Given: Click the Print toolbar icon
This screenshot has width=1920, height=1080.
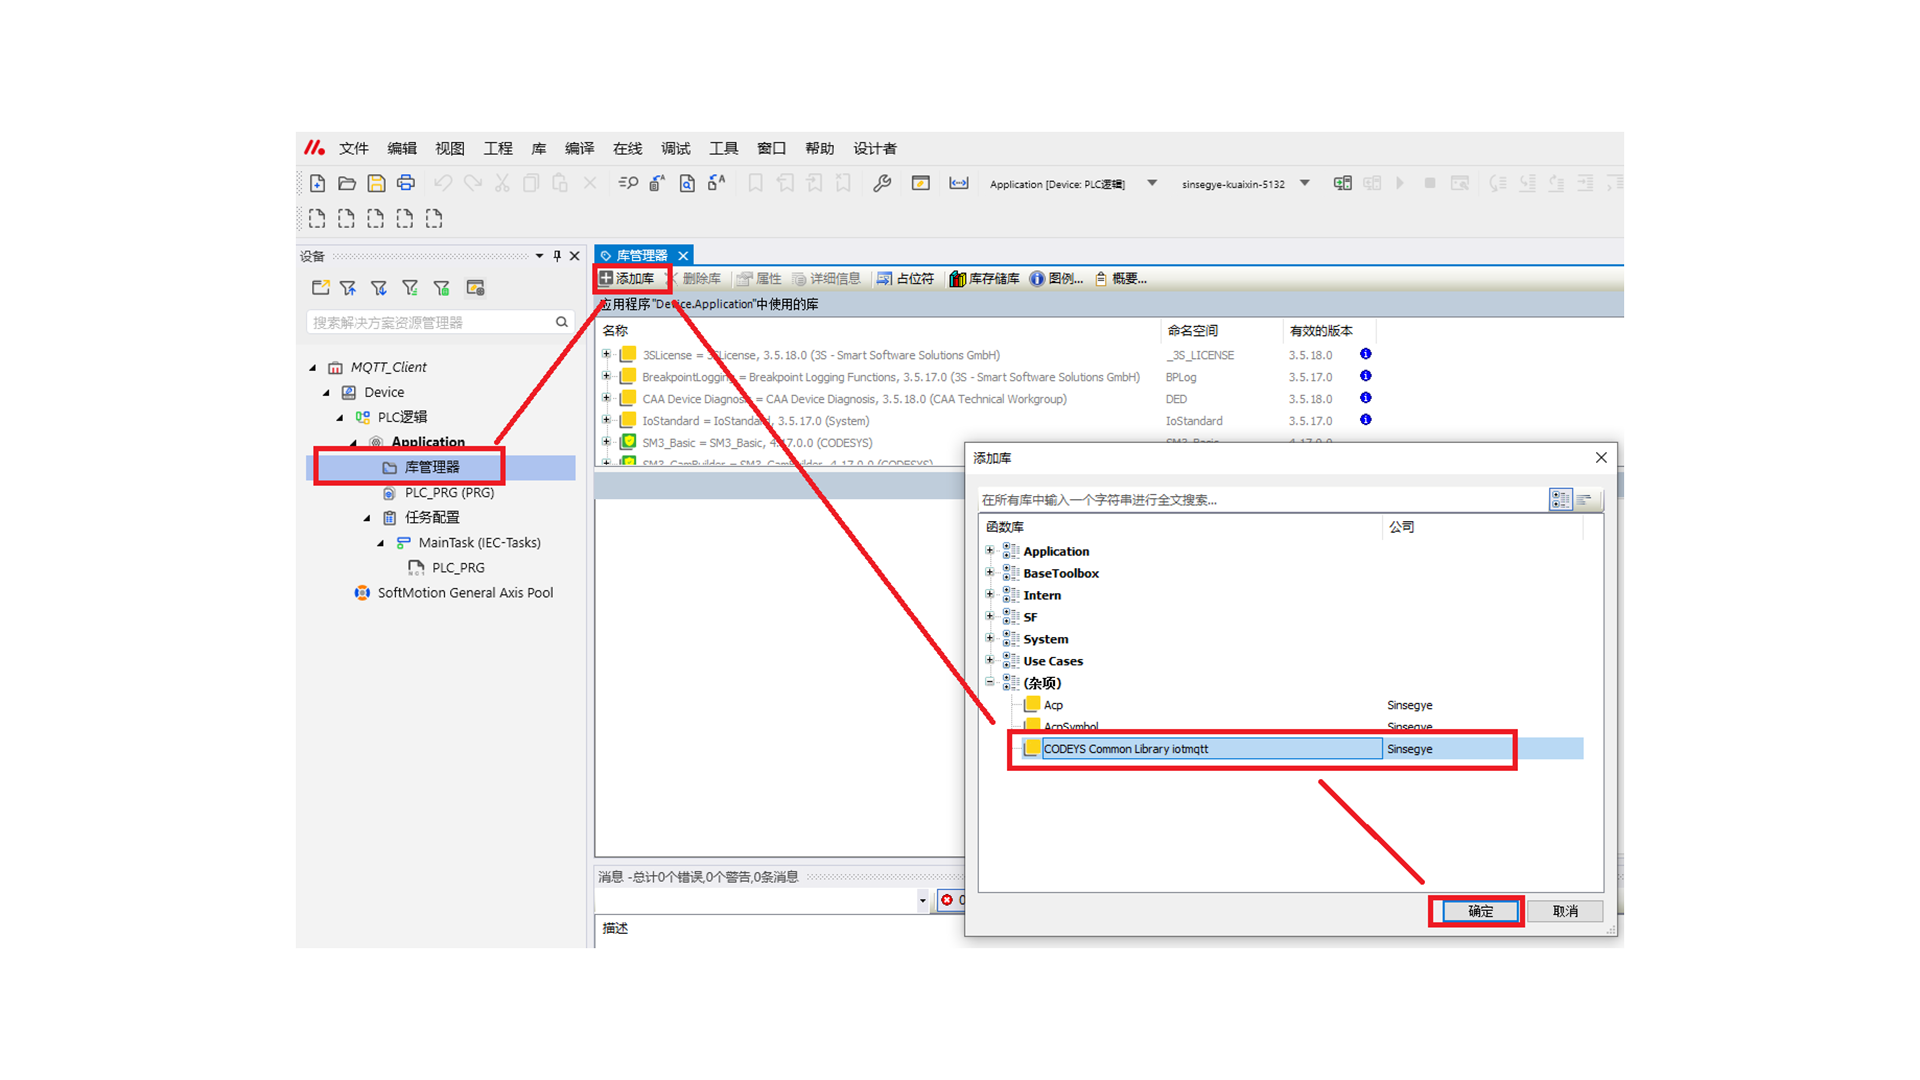Looking at the screenshot, I should click(405, 183).
